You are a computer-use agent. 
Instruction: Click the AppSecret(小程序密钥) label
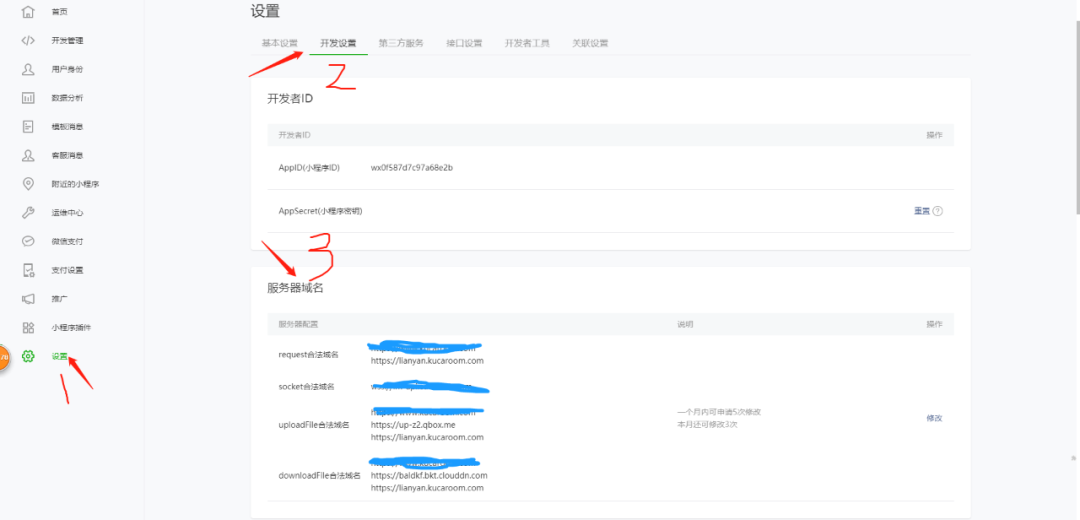(320, 211)
